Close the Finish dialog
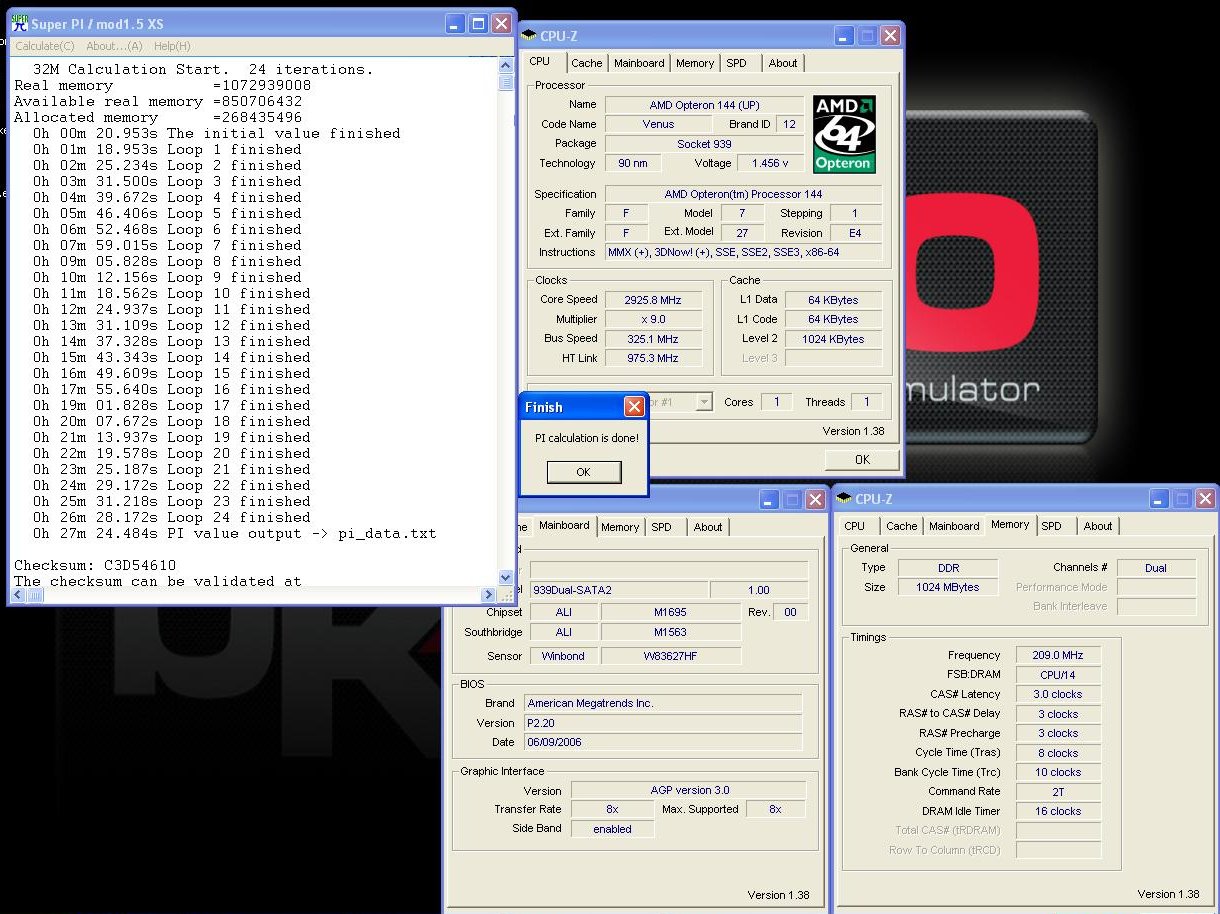Screen dimensions: 1220x914 click(x=634, y=407)
